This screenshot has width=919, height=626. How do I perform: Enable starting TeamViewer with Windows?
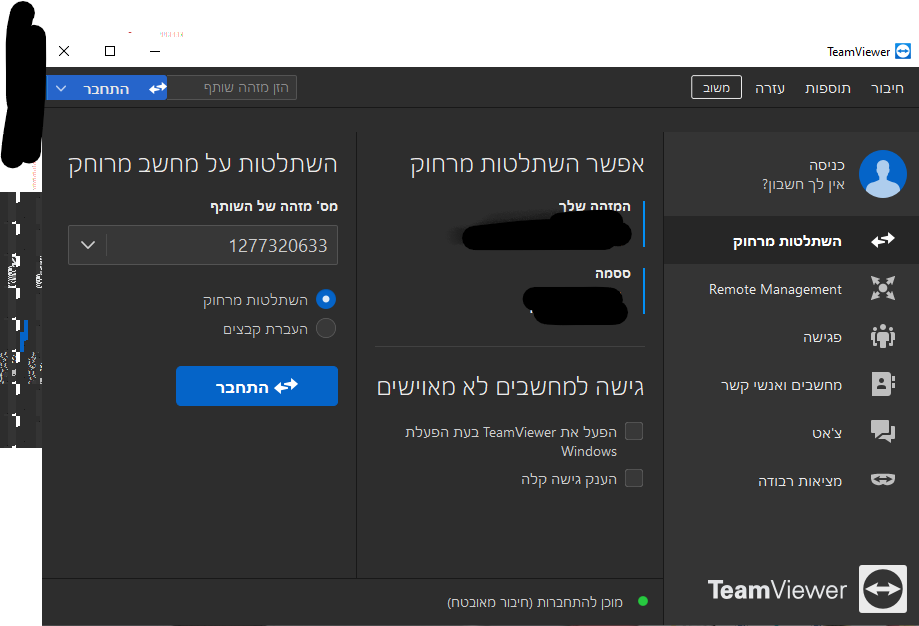(x=636, y=431)
